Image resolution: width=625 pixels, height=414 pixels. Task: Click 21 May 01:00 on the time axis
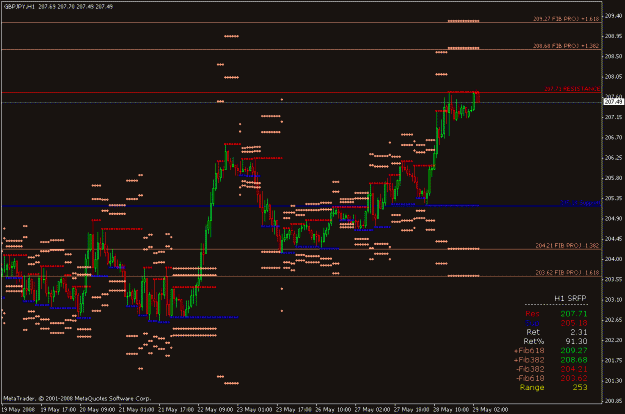(136, 410)
